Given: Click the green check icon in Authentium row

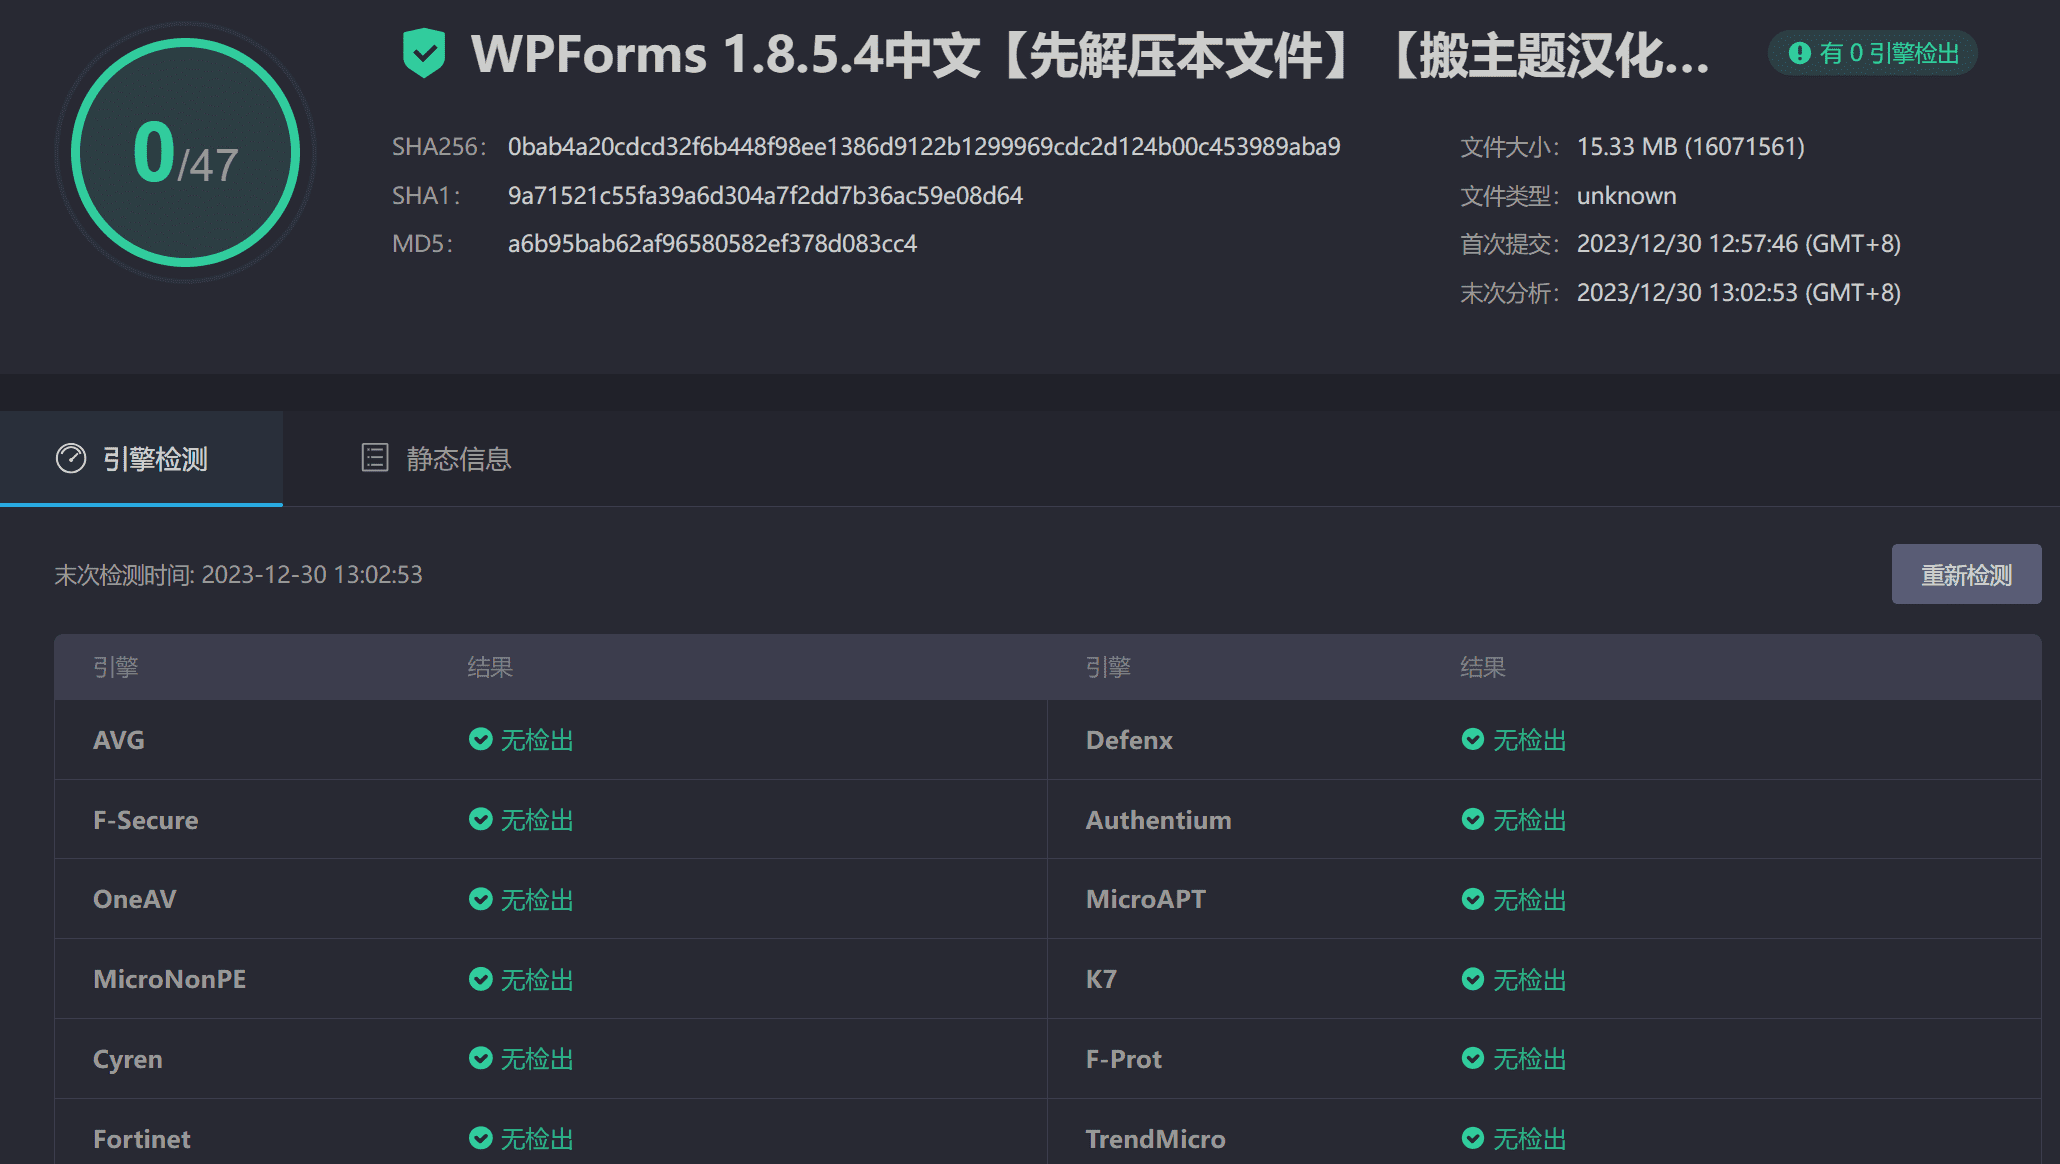Looking at the screenshot, I should [1473, 819].
